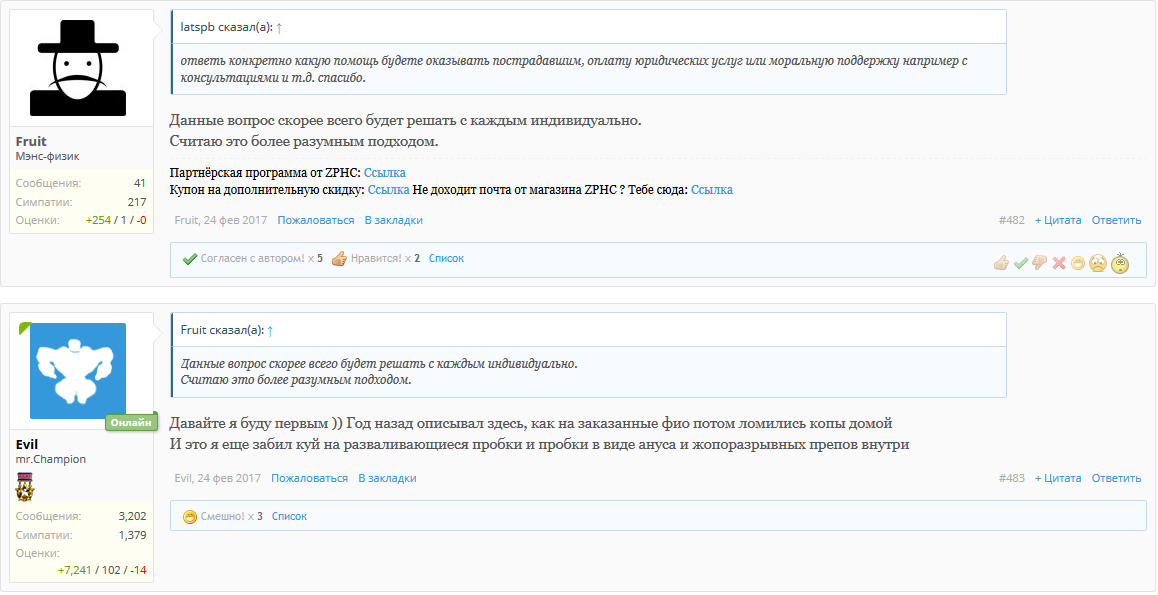
Task: Click the laughing smiley rating icon
Action: [1077, 263]
